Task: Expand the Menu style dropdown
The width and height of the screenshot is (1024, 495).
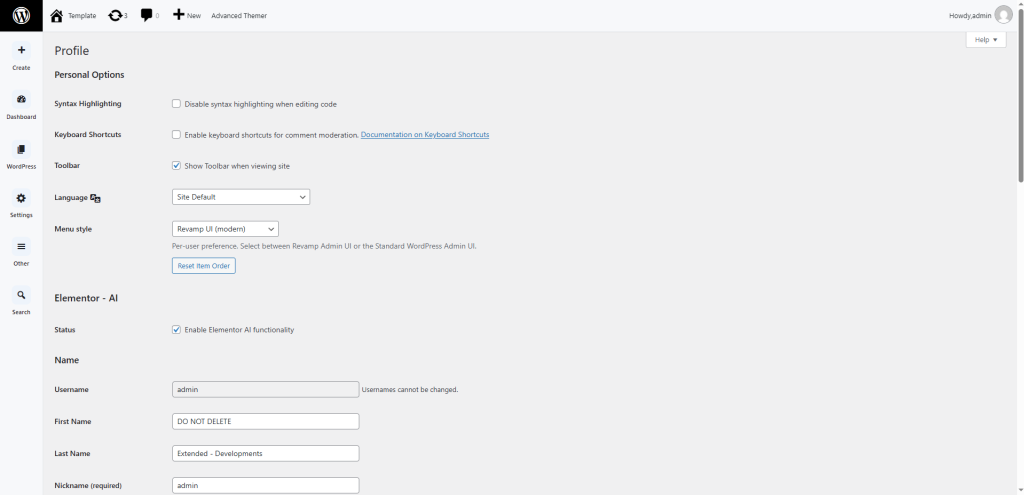Action: pos(225,229)
